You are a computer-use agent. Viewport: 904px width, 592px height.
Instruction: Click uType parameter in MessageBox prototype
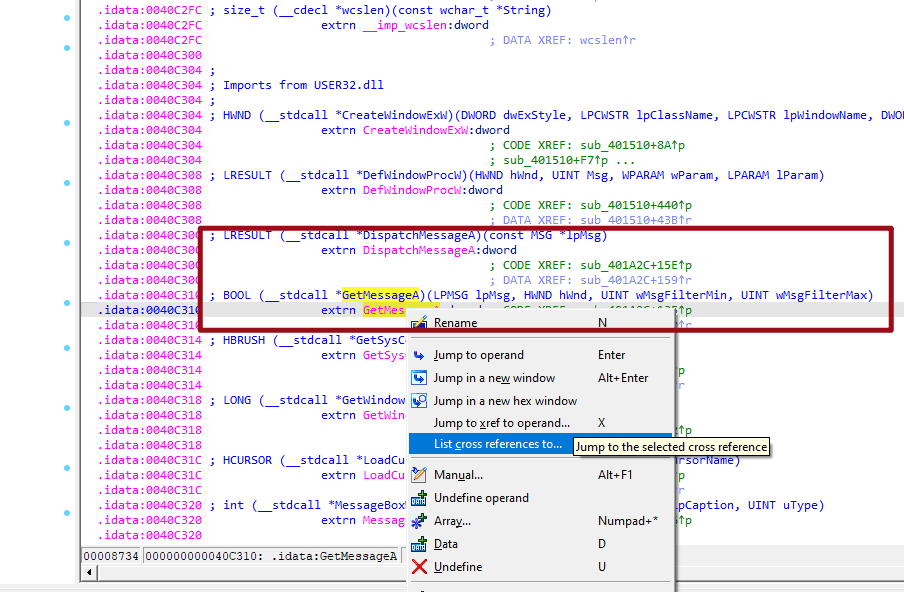[x=800, y=505]
